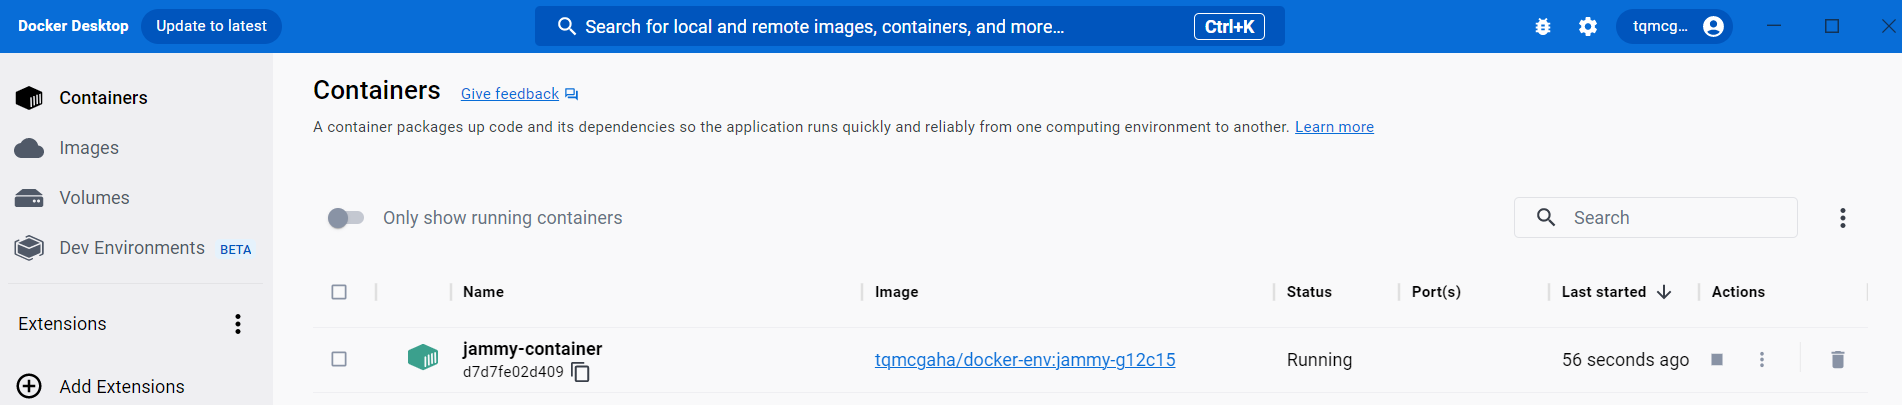Open Dev Environments in the sidebar

(x=132, y=248)
